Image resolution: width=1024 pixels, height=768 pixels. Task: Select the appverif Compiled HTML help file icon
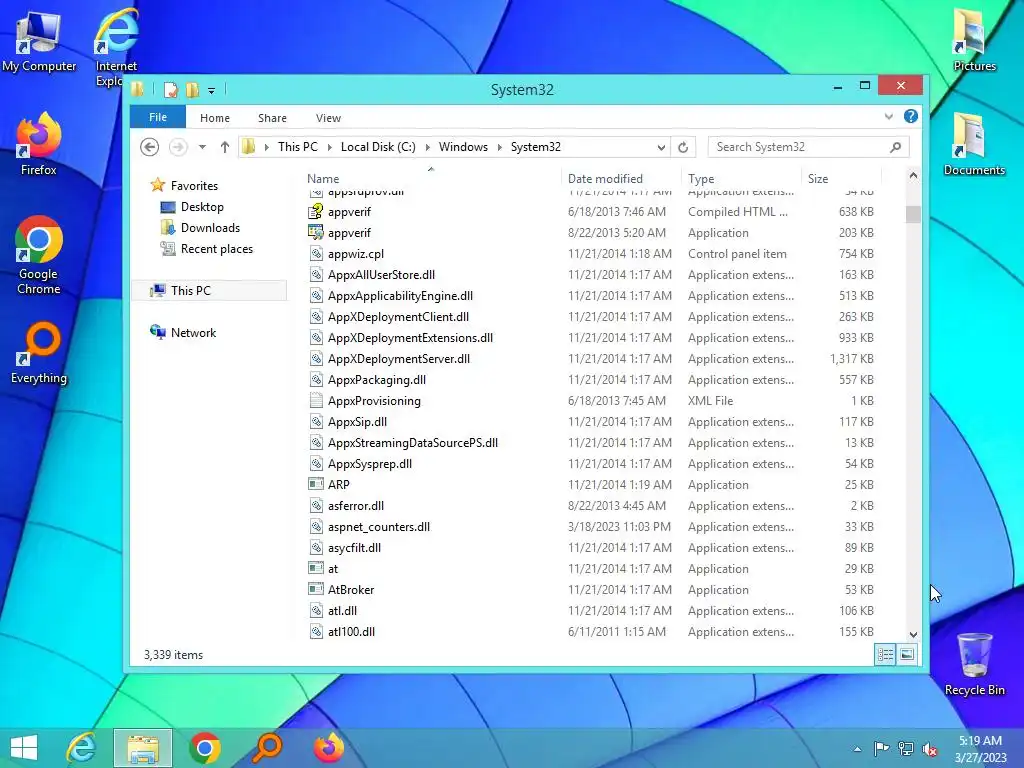pos(316,212)
